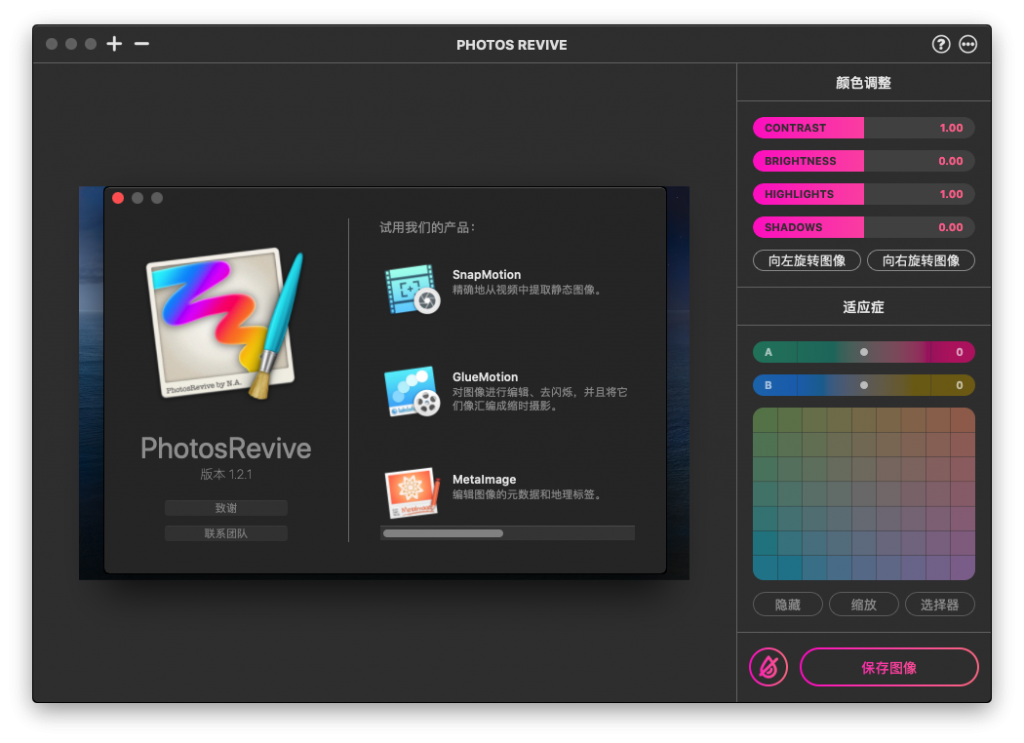The image size is (1024, 743).
Task: Click the minus zoom-out icon in title bar
Action: click(142, 44)
